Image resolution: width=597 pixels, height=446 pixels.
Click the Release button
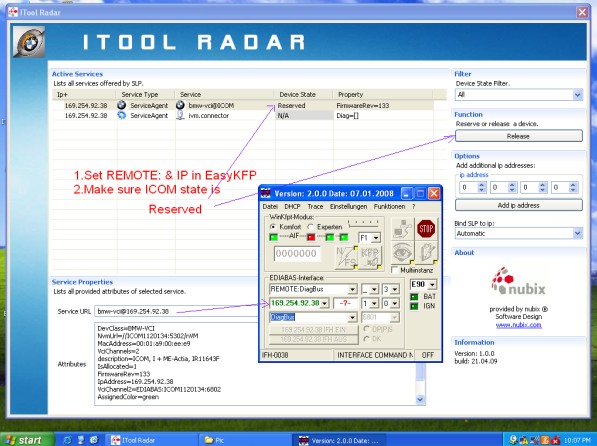(x=519, y=136)
